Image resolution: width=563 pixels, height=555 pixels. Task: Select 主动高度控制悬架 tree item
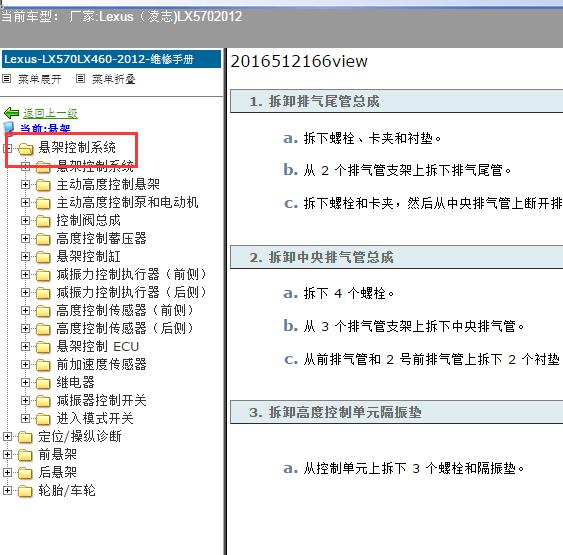point(108,185)
